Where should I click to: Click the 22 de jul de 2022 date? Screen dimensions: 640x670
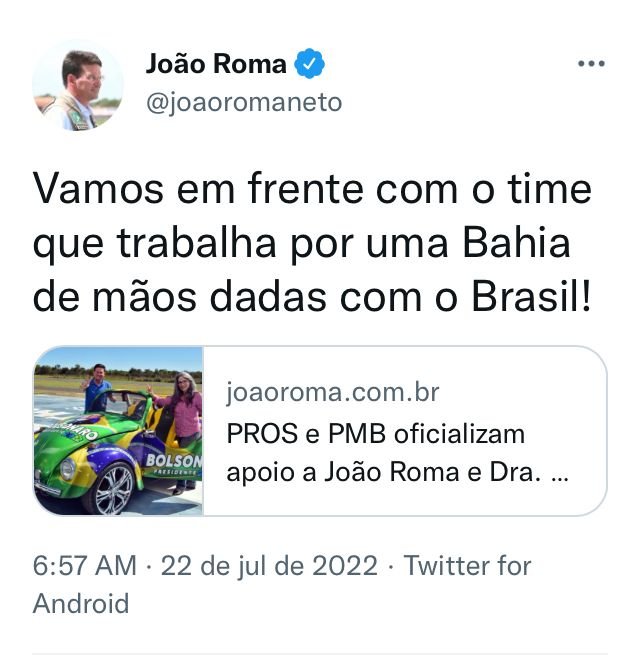[269, 566]
